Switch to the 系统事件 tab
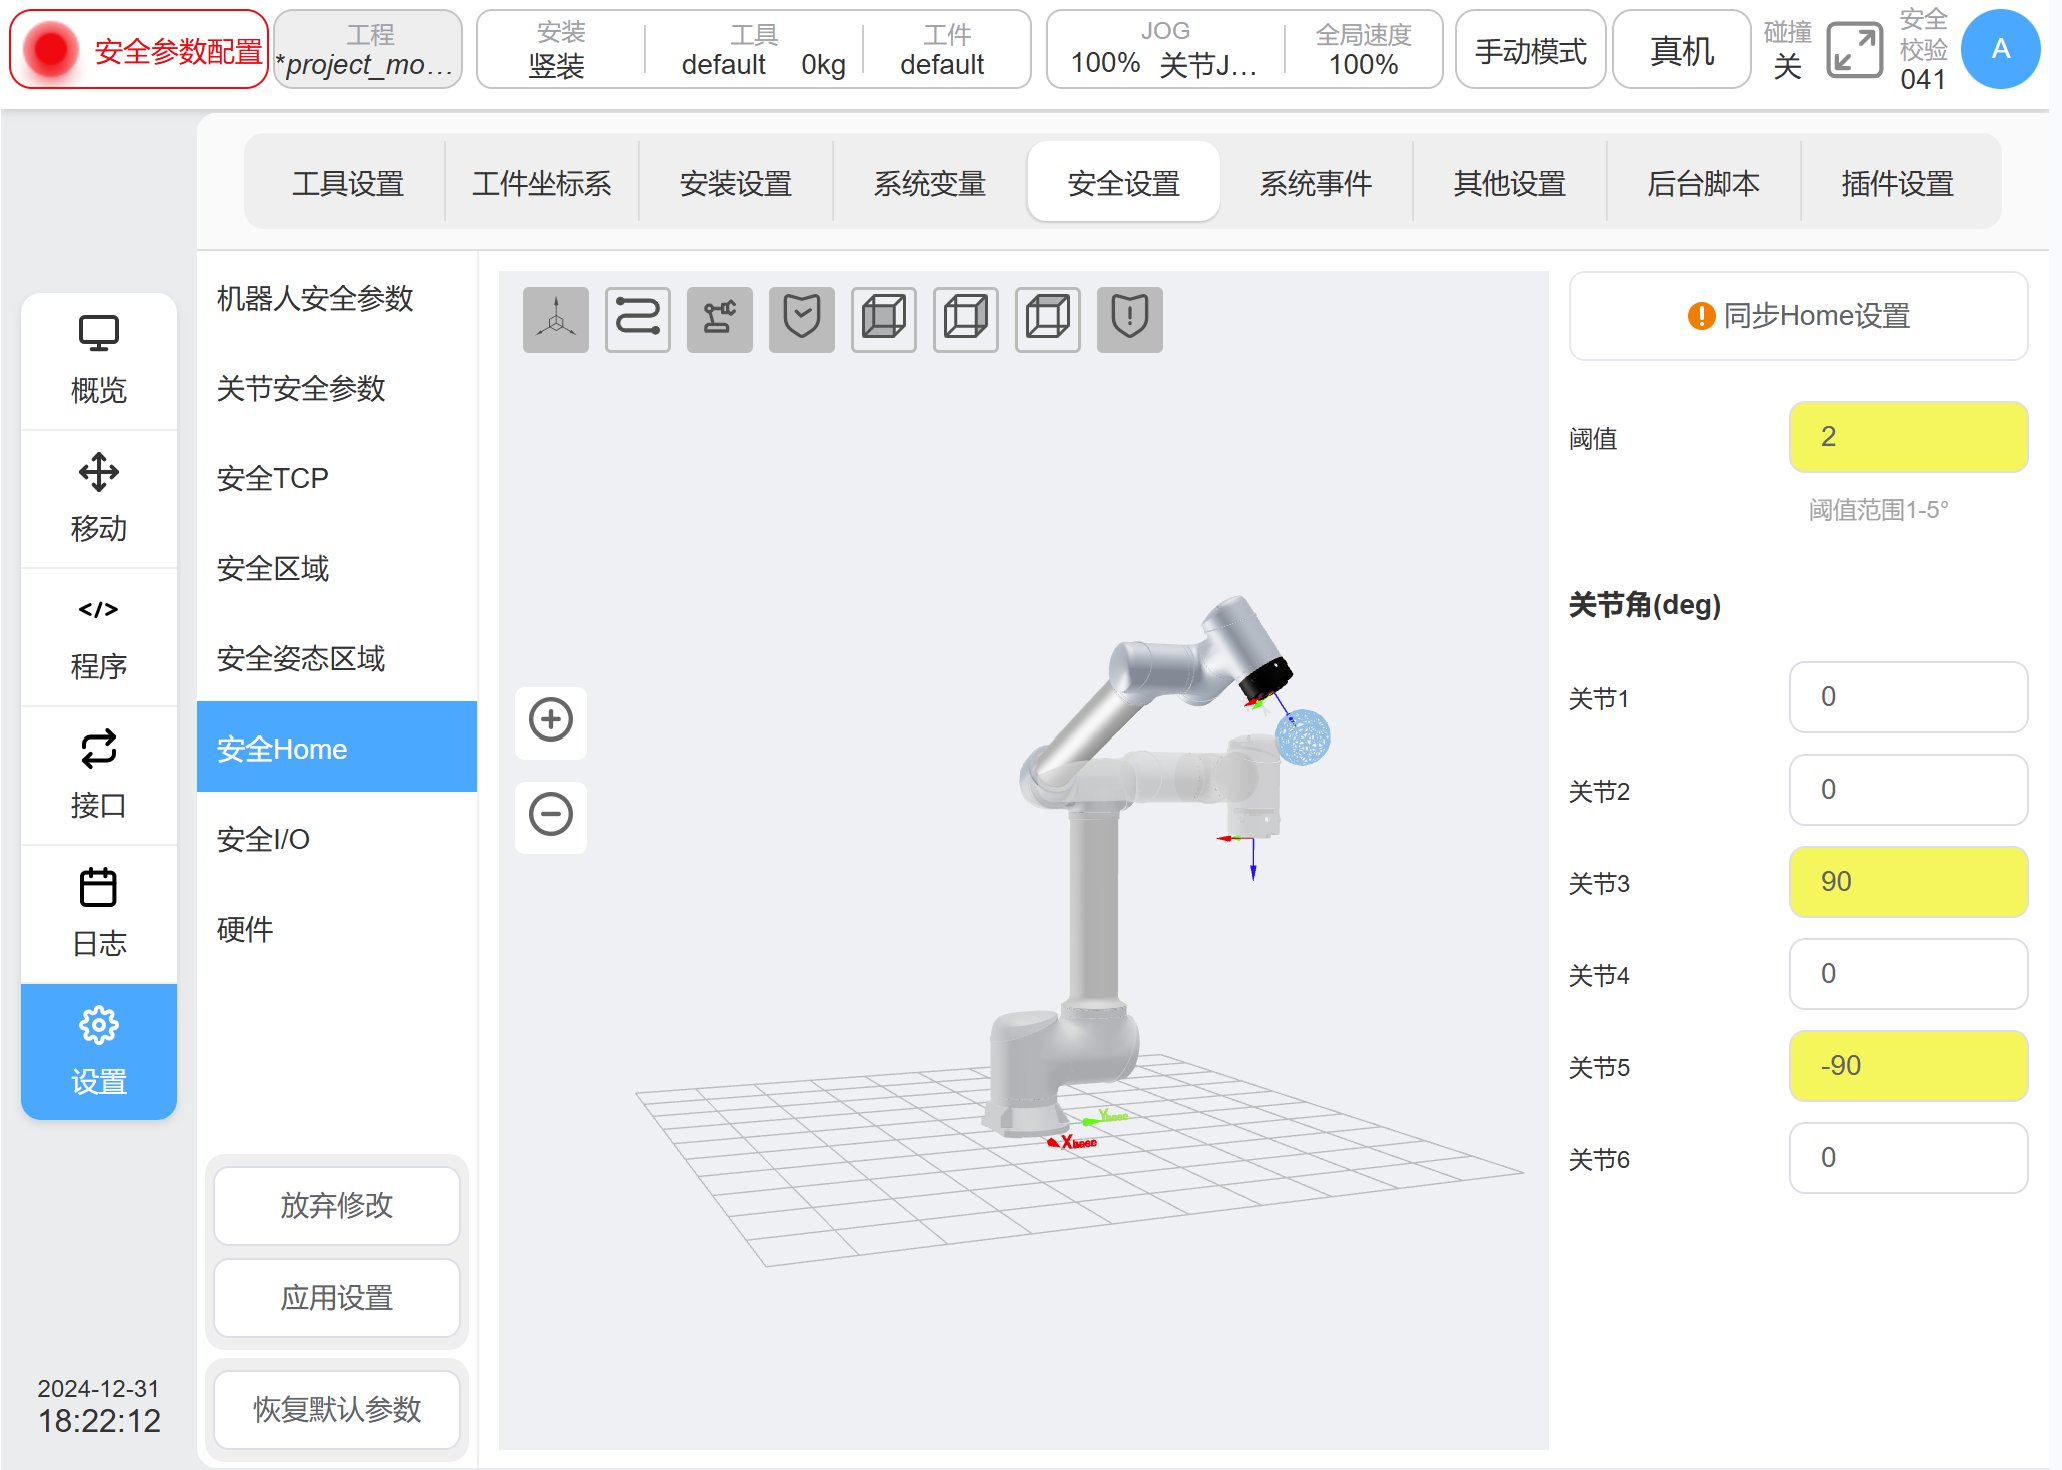 point(1315,183)
